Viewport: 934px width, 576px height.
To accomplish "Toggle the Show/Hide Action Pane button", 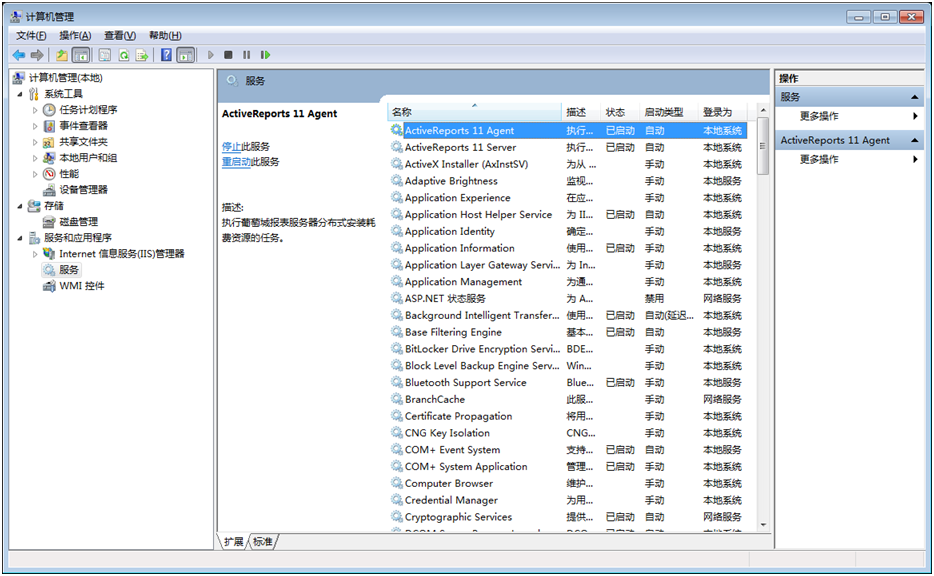I will coord(186,55).
